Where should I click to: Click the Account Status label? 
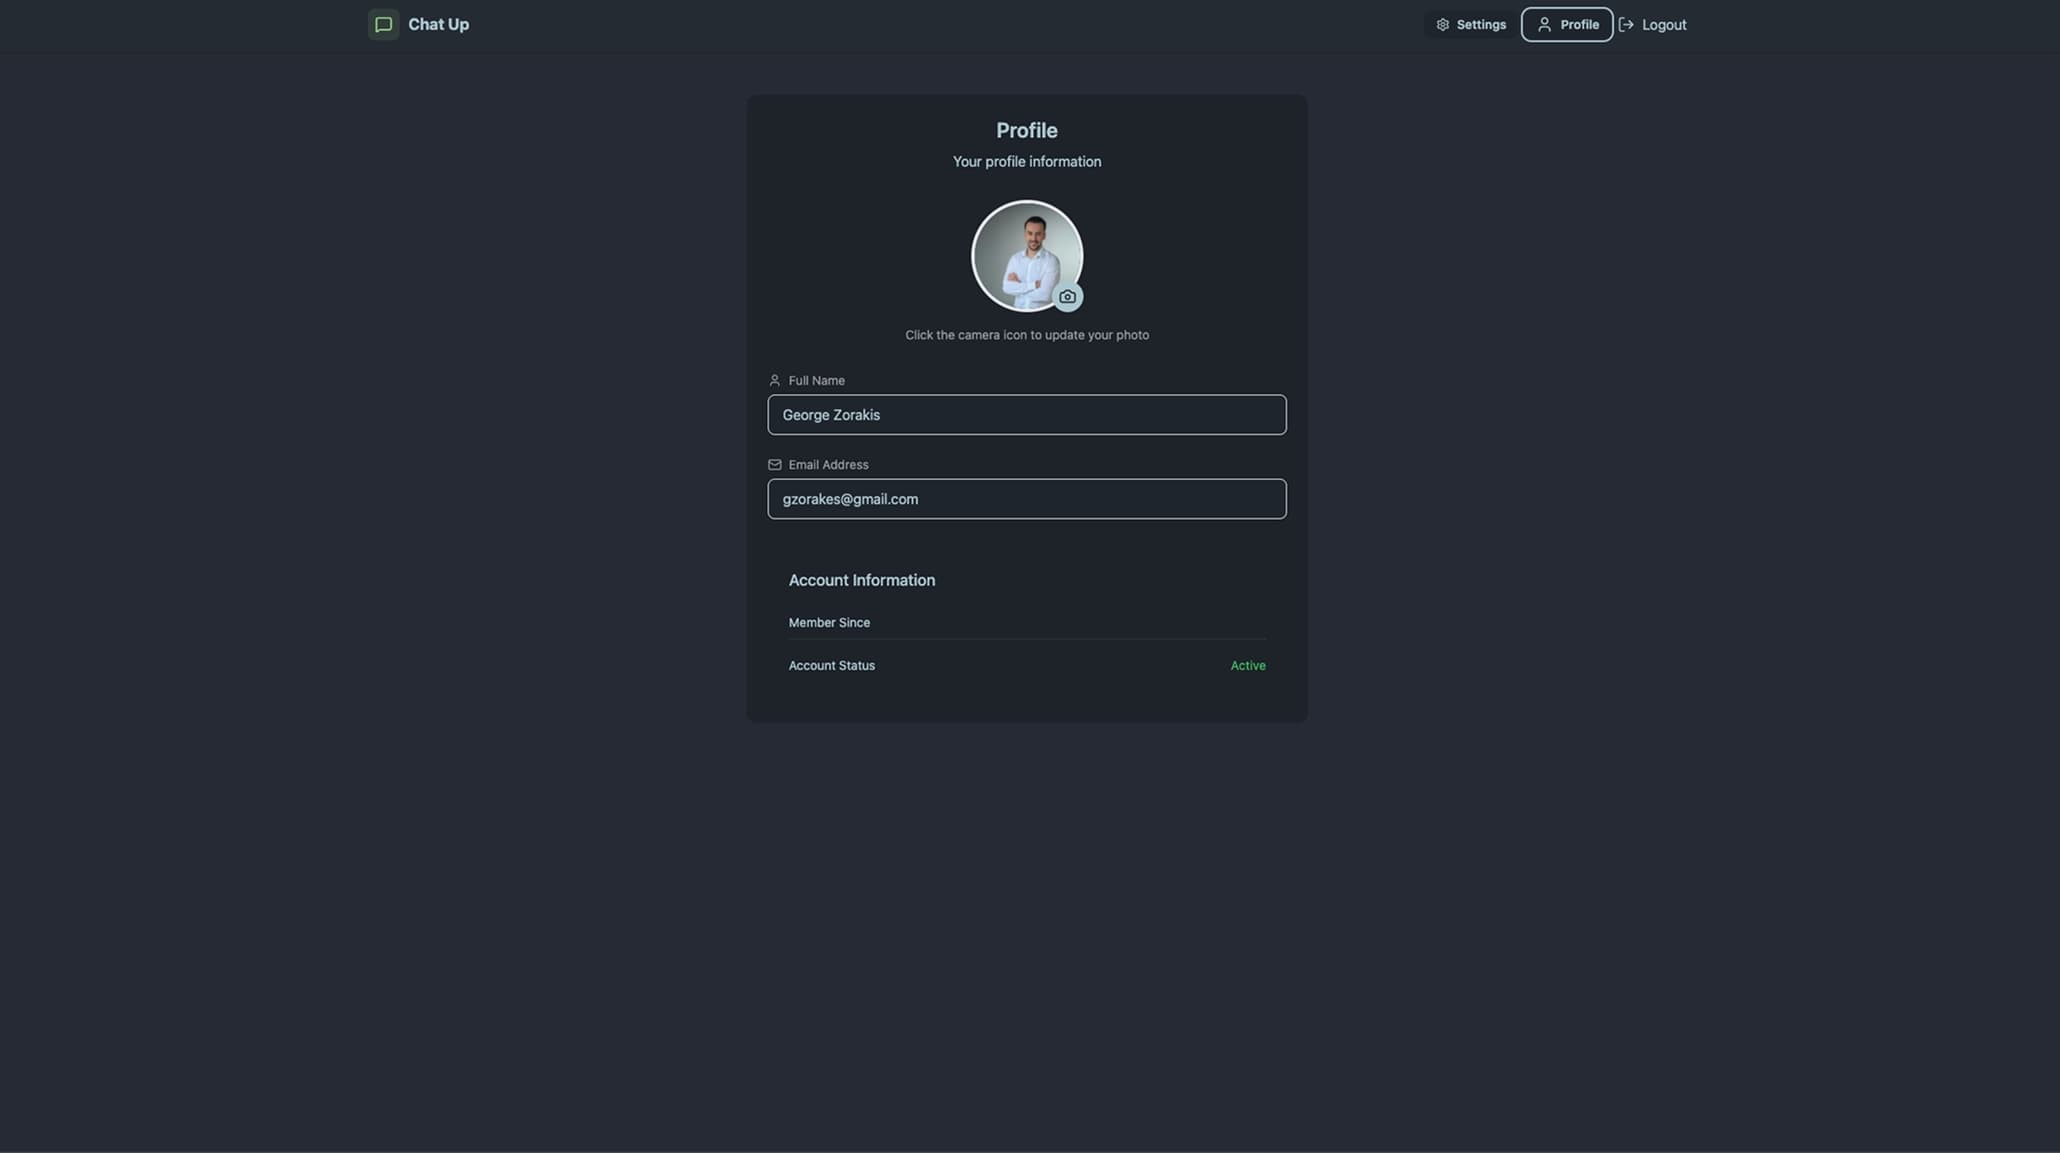(x=831, y=665)
